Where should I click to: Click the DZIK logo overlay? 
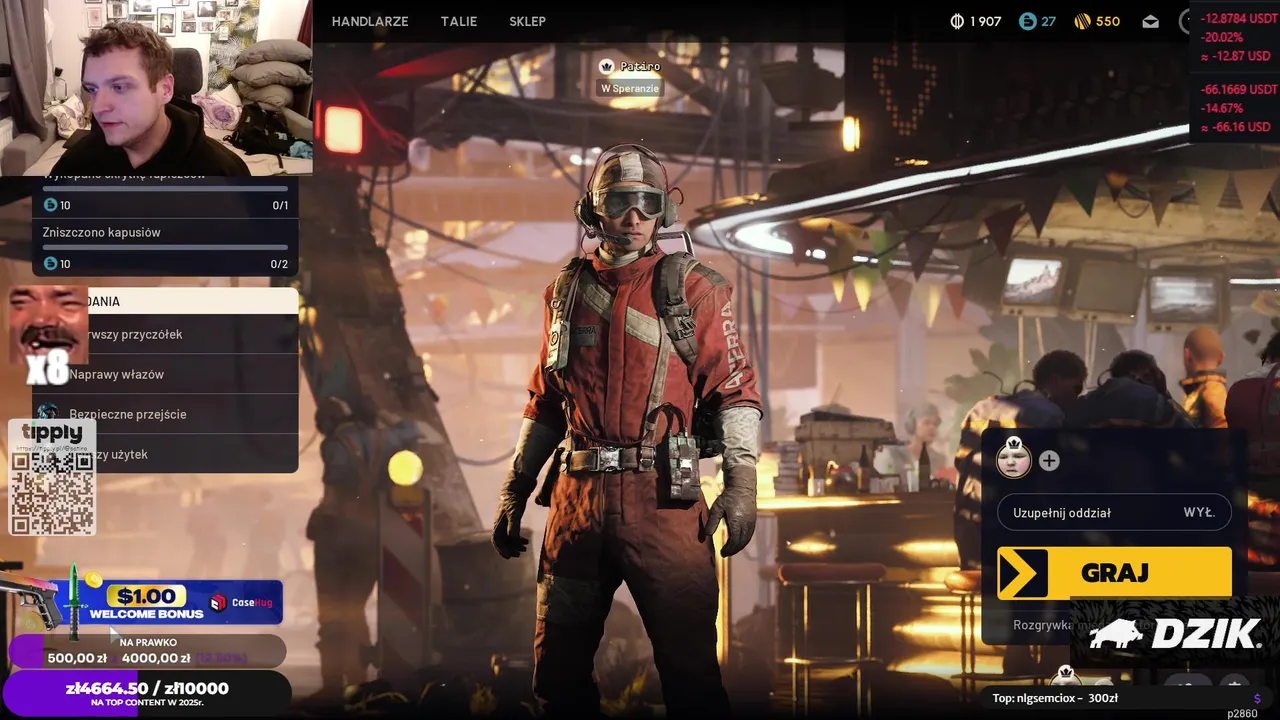tap(1174, 634)
